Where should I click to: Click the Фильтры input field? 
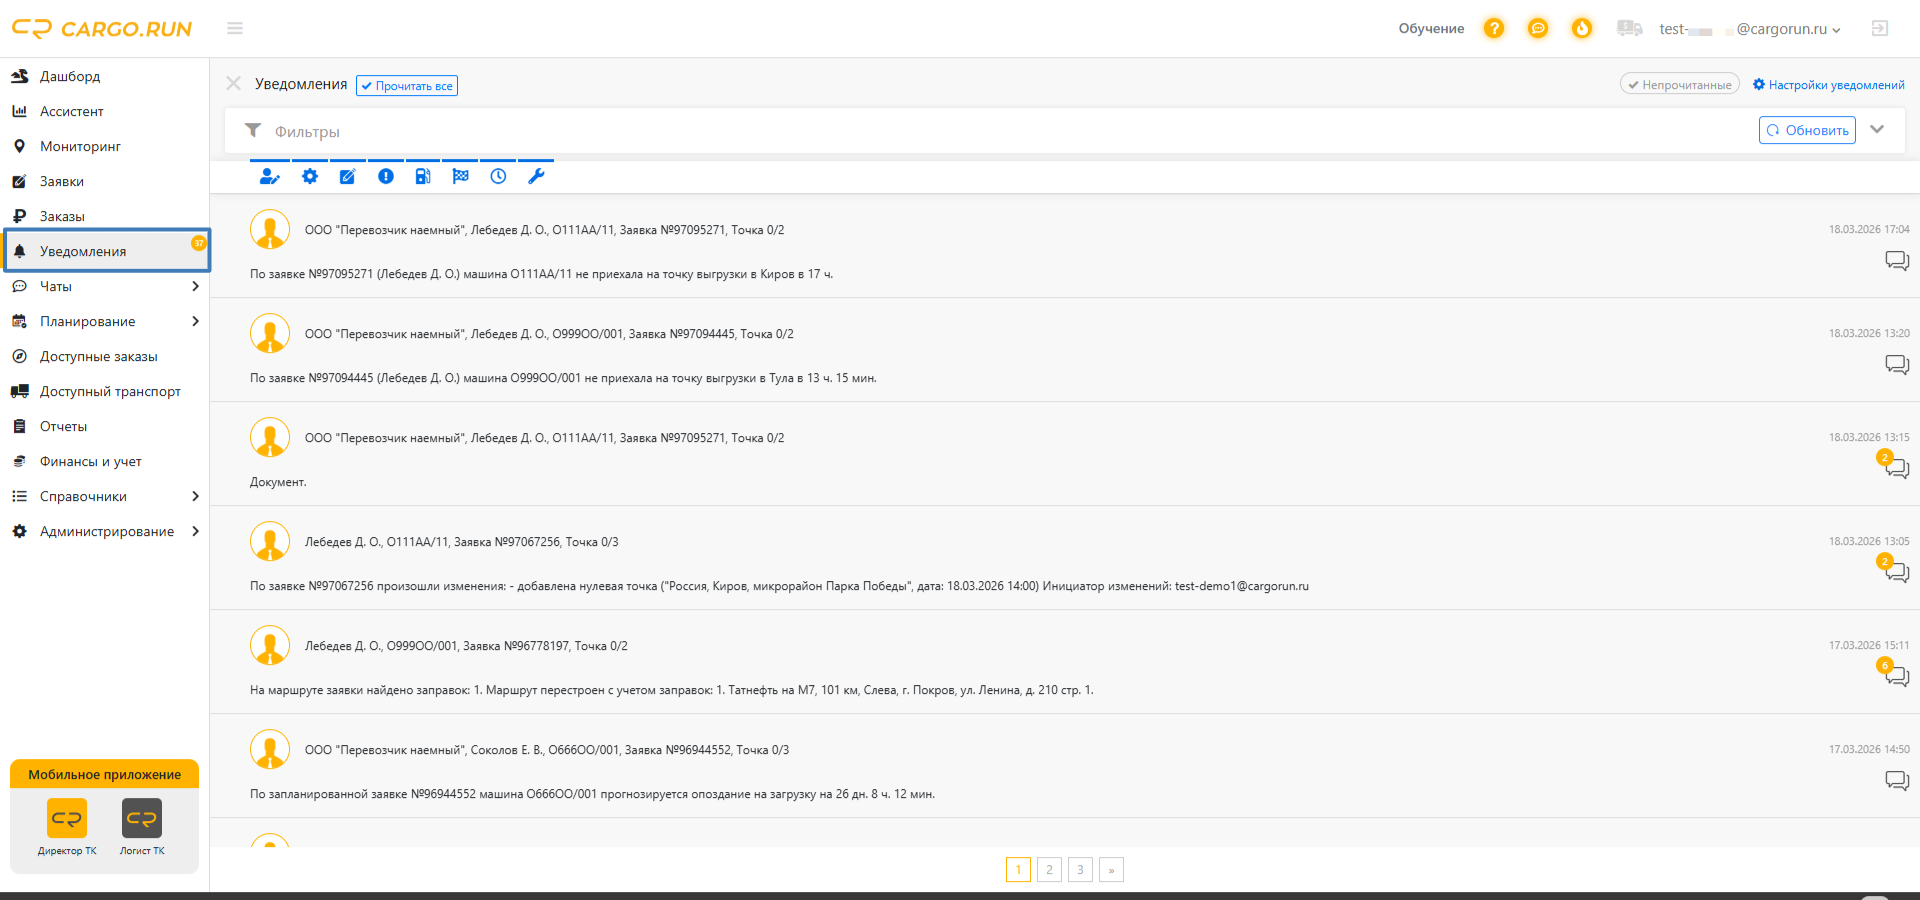pos(1000,131)
